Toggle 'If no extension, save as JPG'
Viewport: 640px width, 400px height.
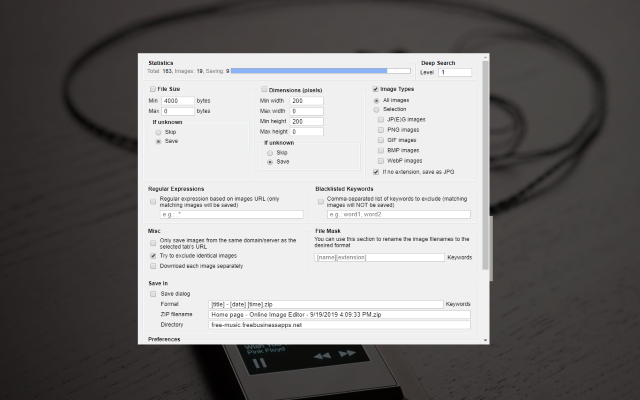(376, 171)
